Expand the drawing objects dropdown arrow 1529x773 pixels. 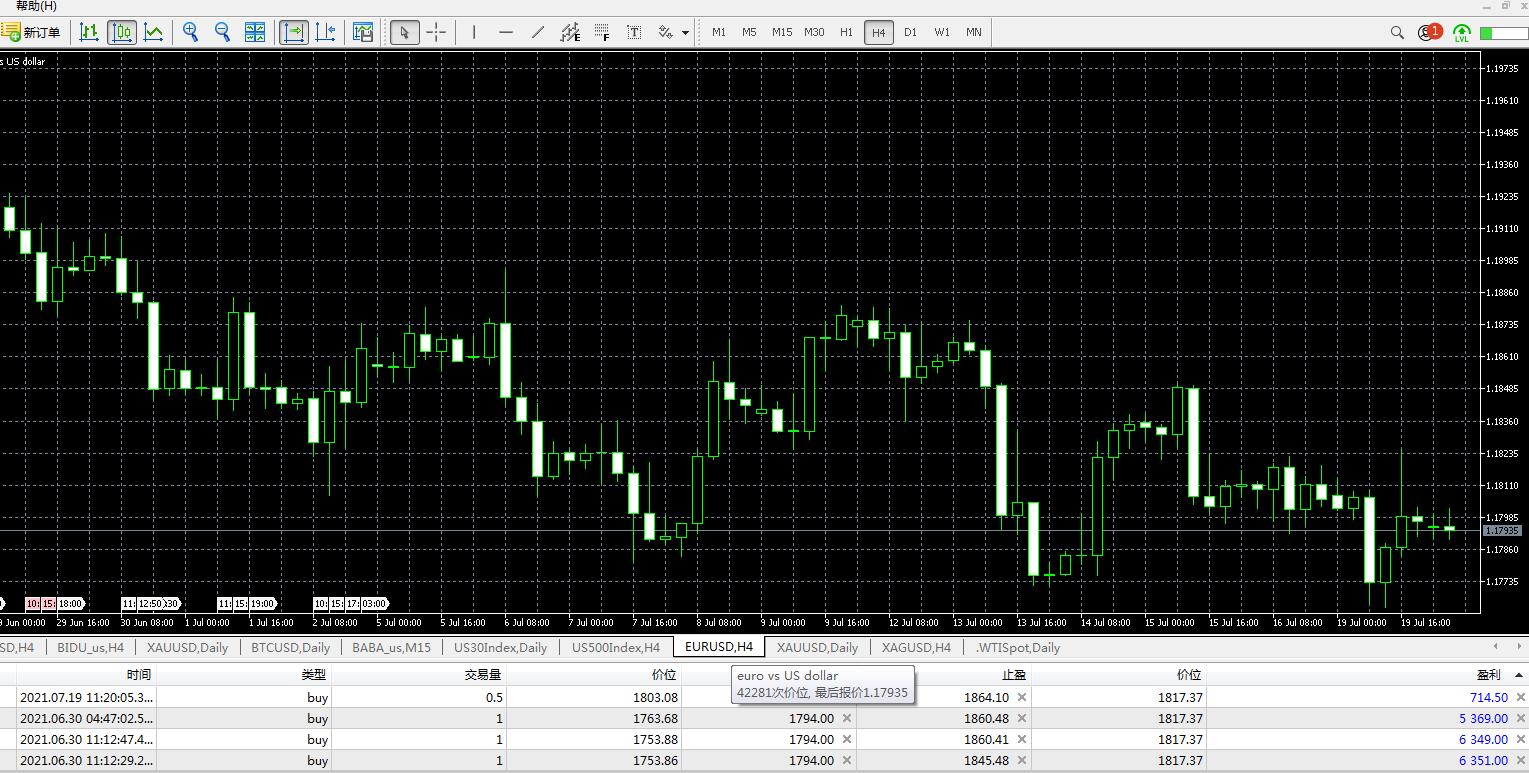pos(685,32)
